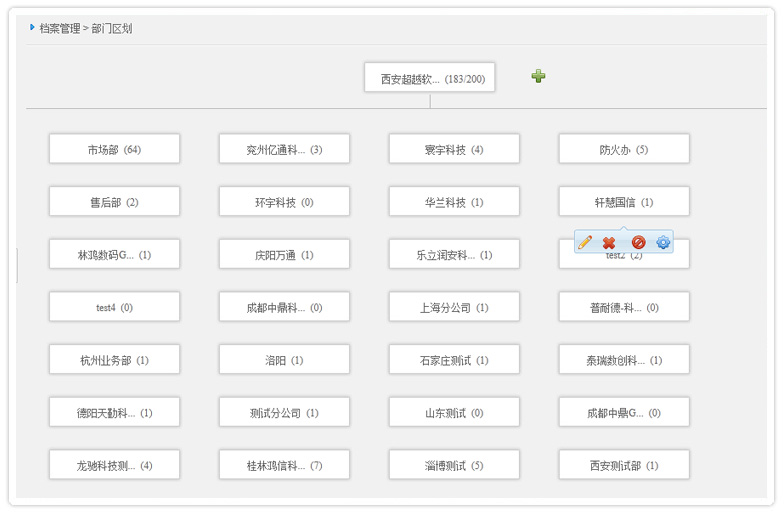This screenshot has height=515, width=784.
Task: Click 秦瑞数创科... (1) department
Action: 624,360
